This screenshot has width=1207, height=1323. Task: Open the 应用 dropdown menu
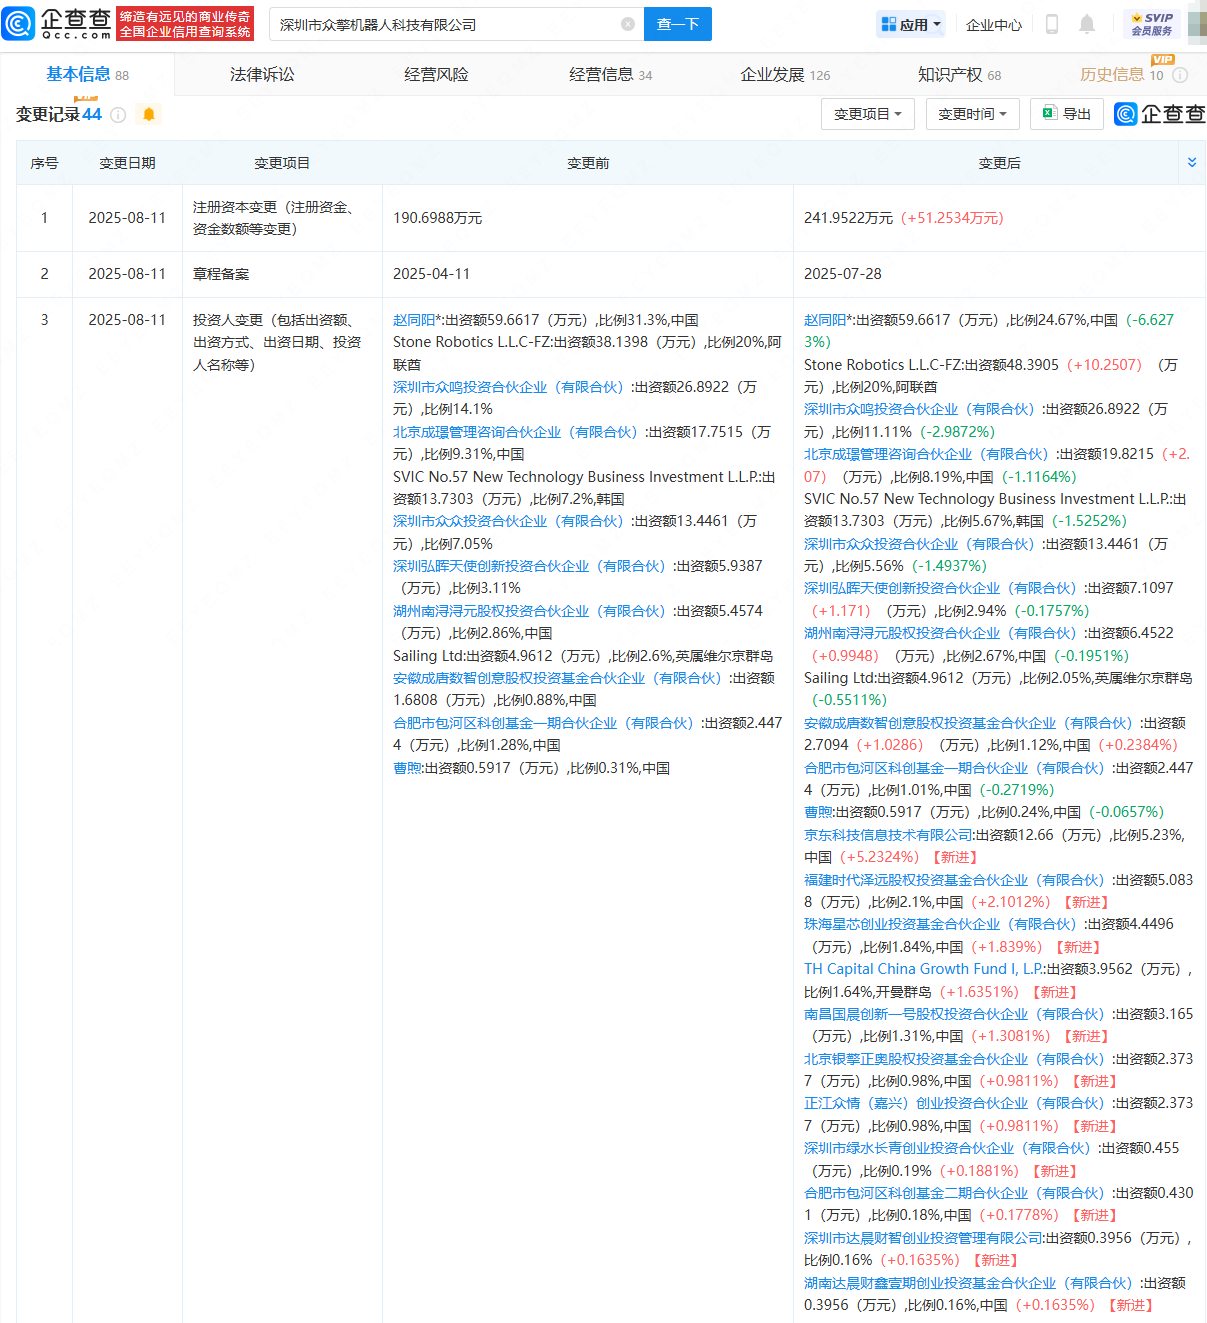coord(910,24)
